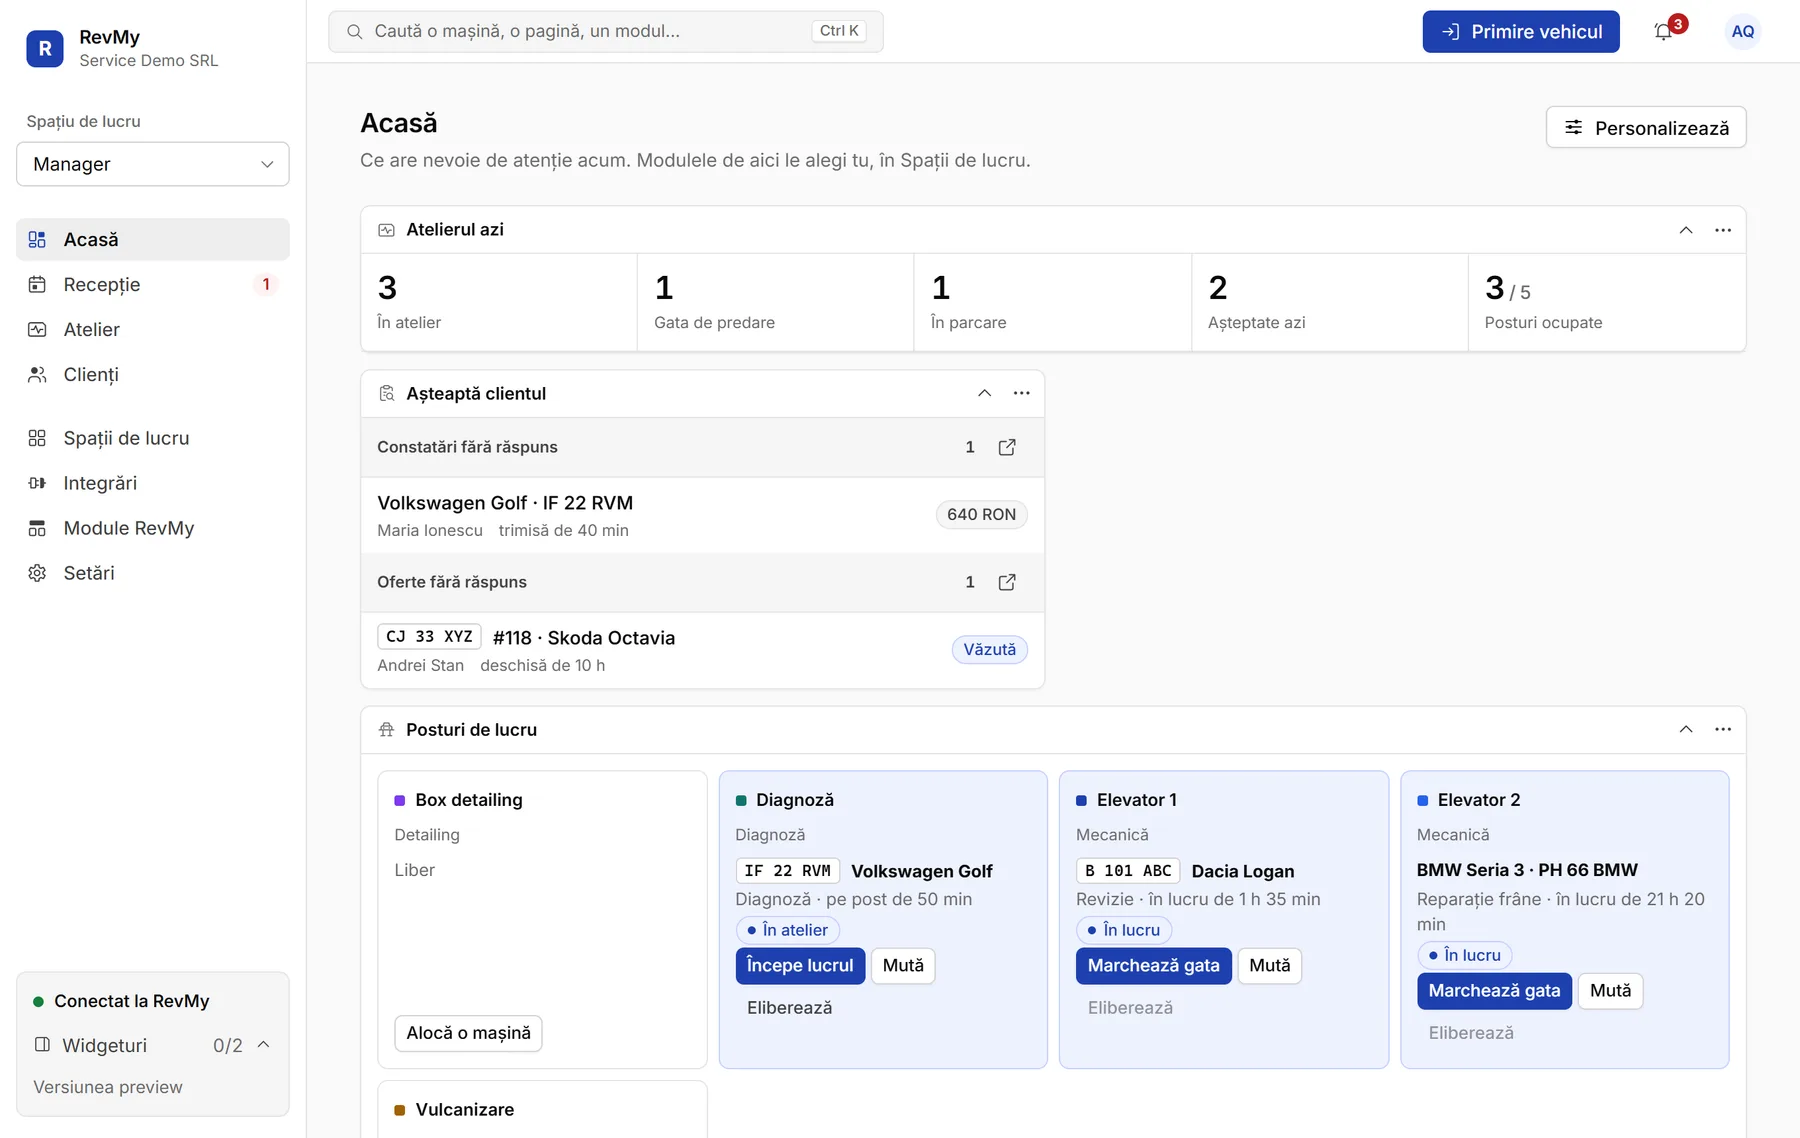Click Eliberează on the Diagnoză card
This screenshot has height=1138, width=1800.
point(789,1008)
